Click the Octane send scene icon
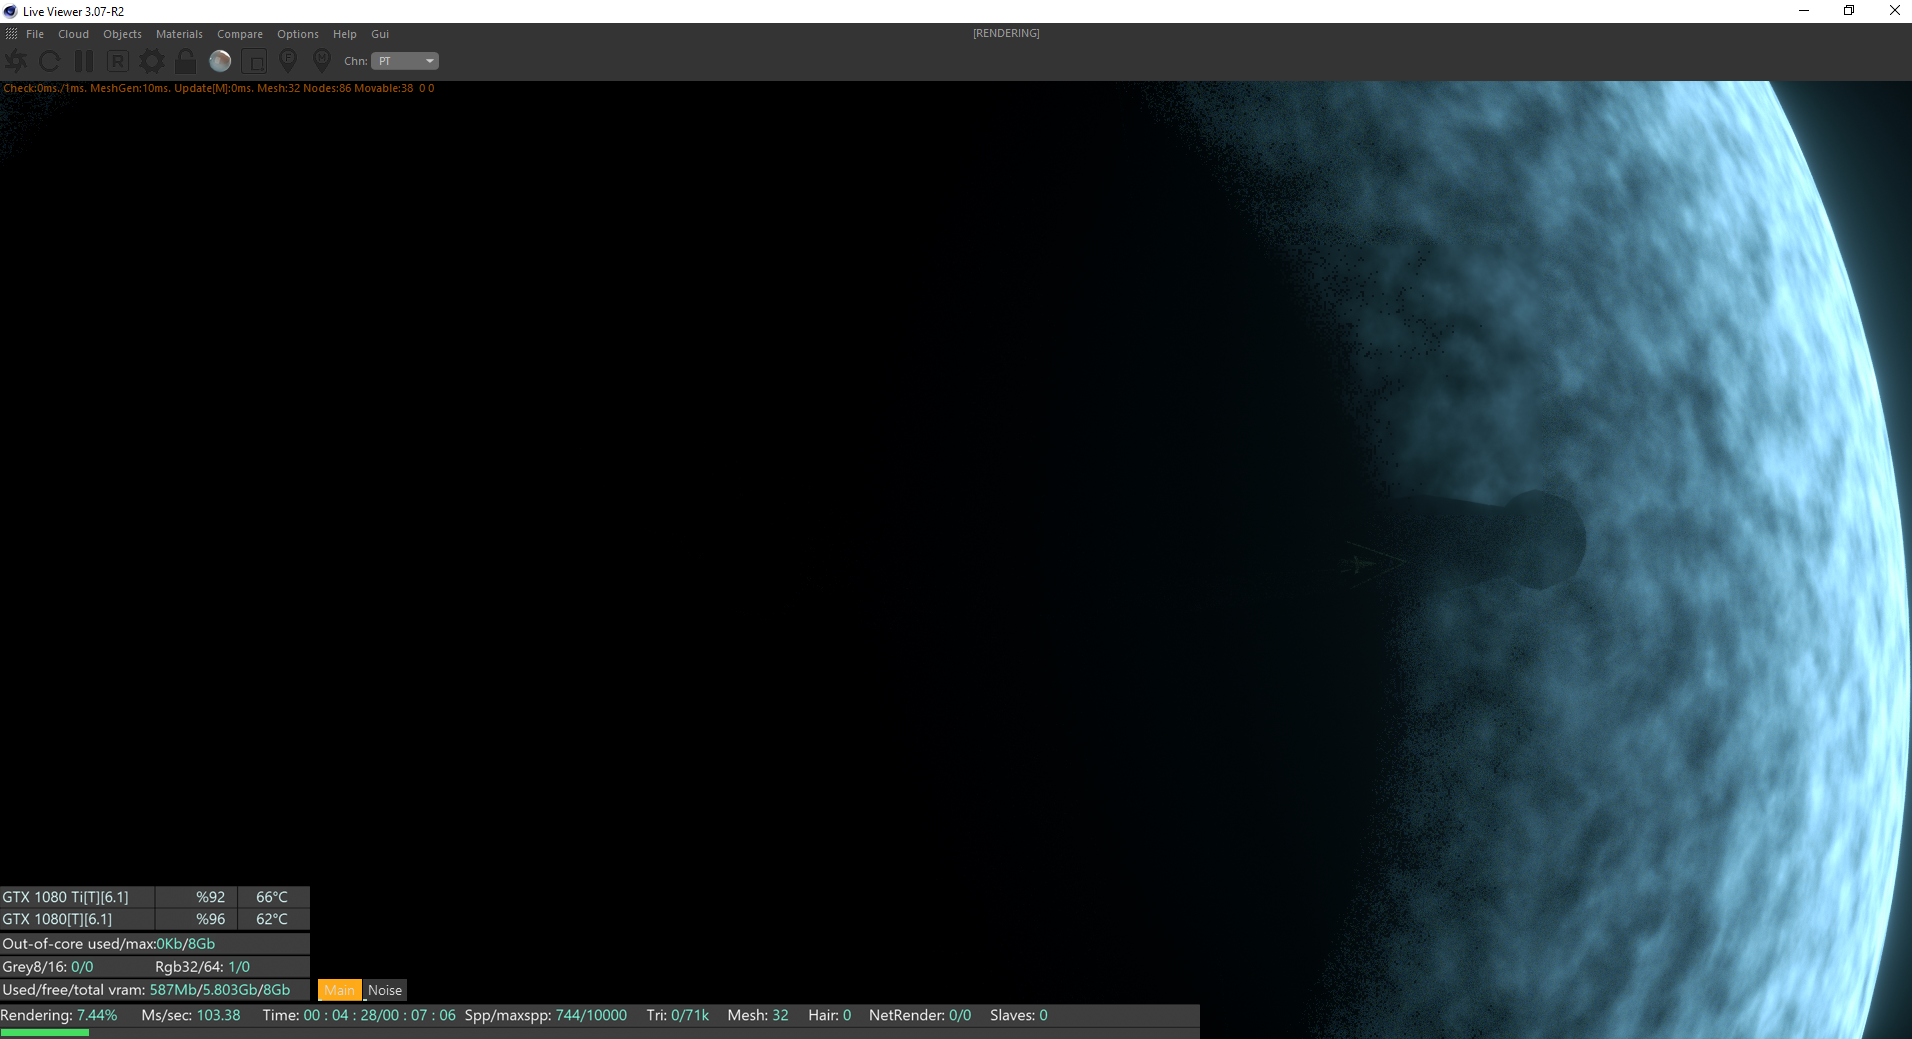Image resolution: width=1912 pixels, height=1039 pixels. (16, 61)
